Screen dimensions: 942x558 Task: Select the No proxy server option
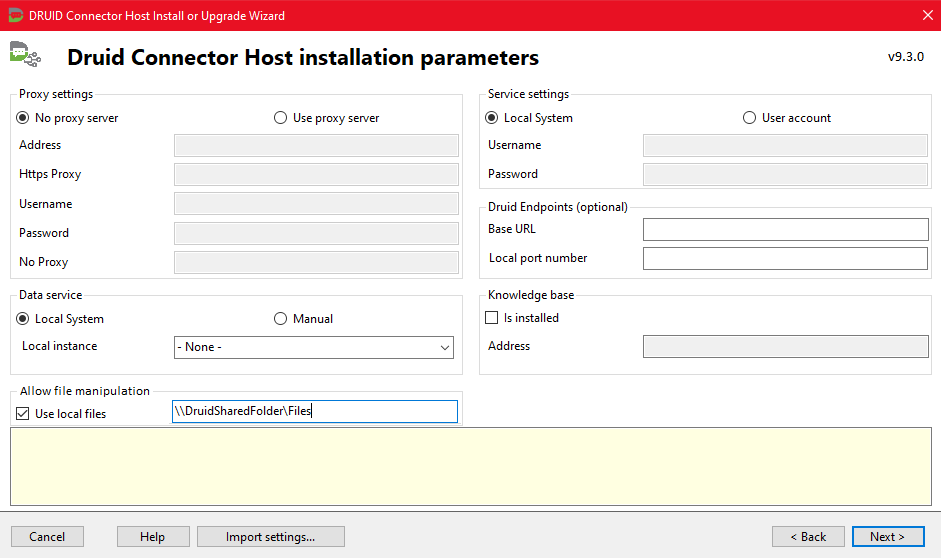pyautogui.click(x=67, y=118)
